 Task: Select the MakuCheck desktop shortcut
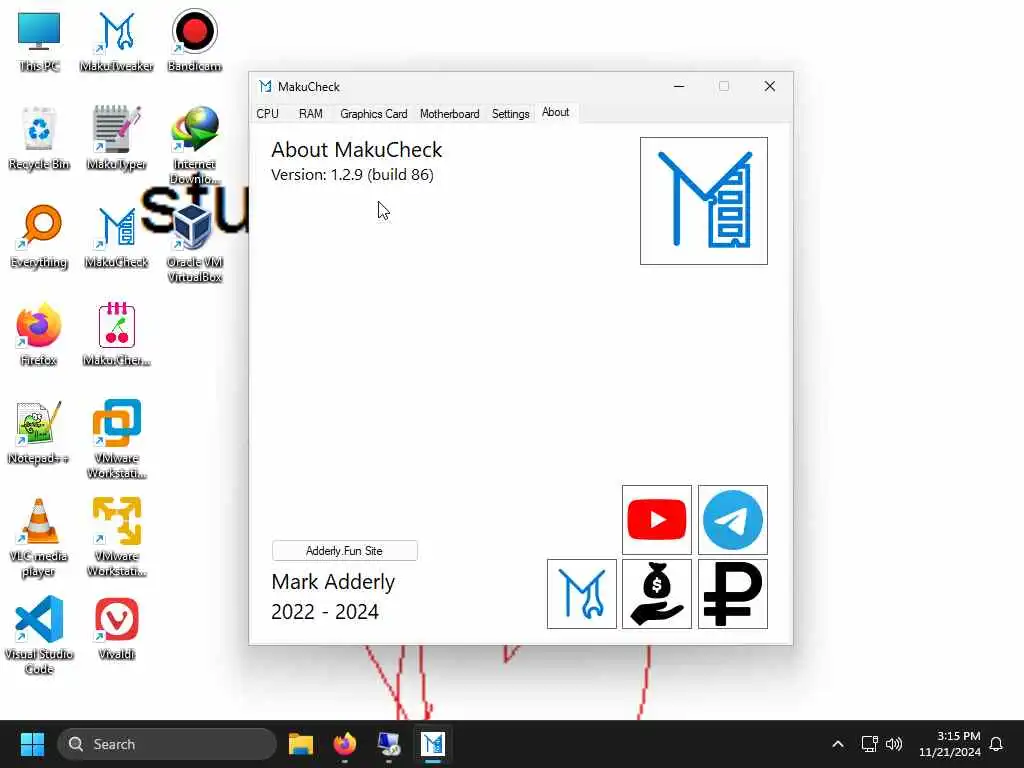(x=117, y=236)
